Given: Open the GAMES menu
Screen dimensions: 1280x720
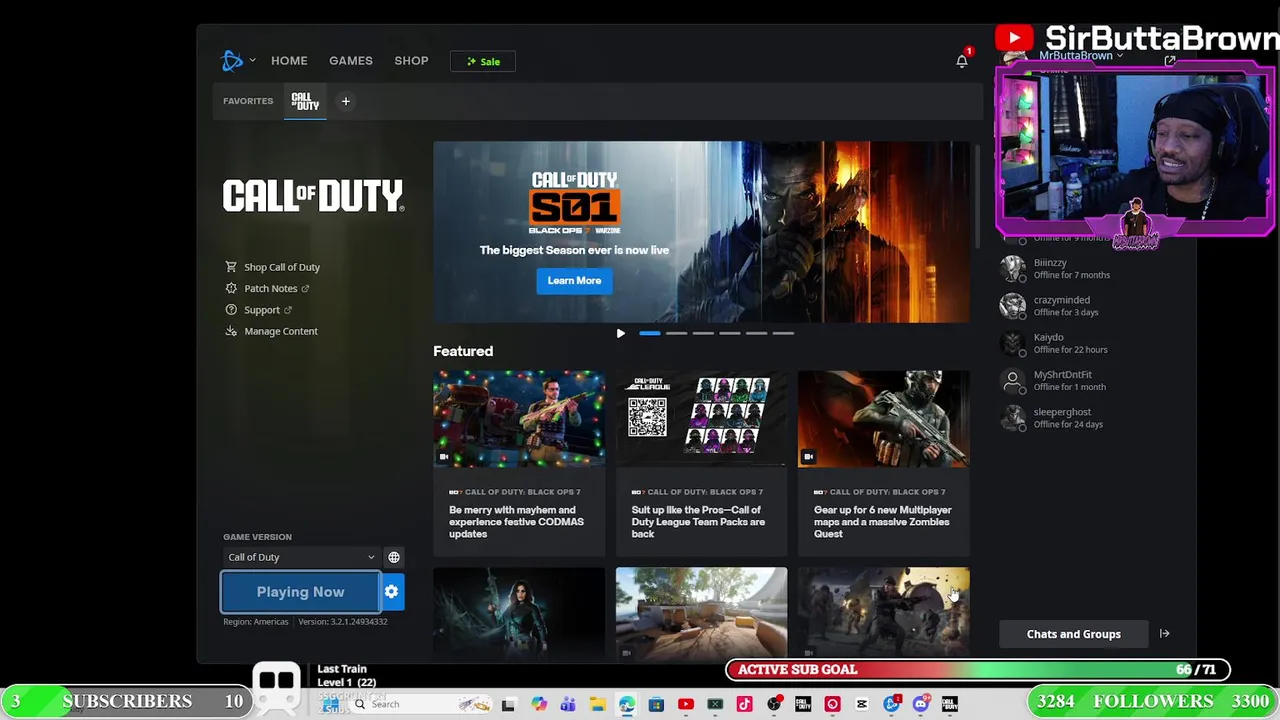Looking at the screenshot, I should (x=351, y=61).
